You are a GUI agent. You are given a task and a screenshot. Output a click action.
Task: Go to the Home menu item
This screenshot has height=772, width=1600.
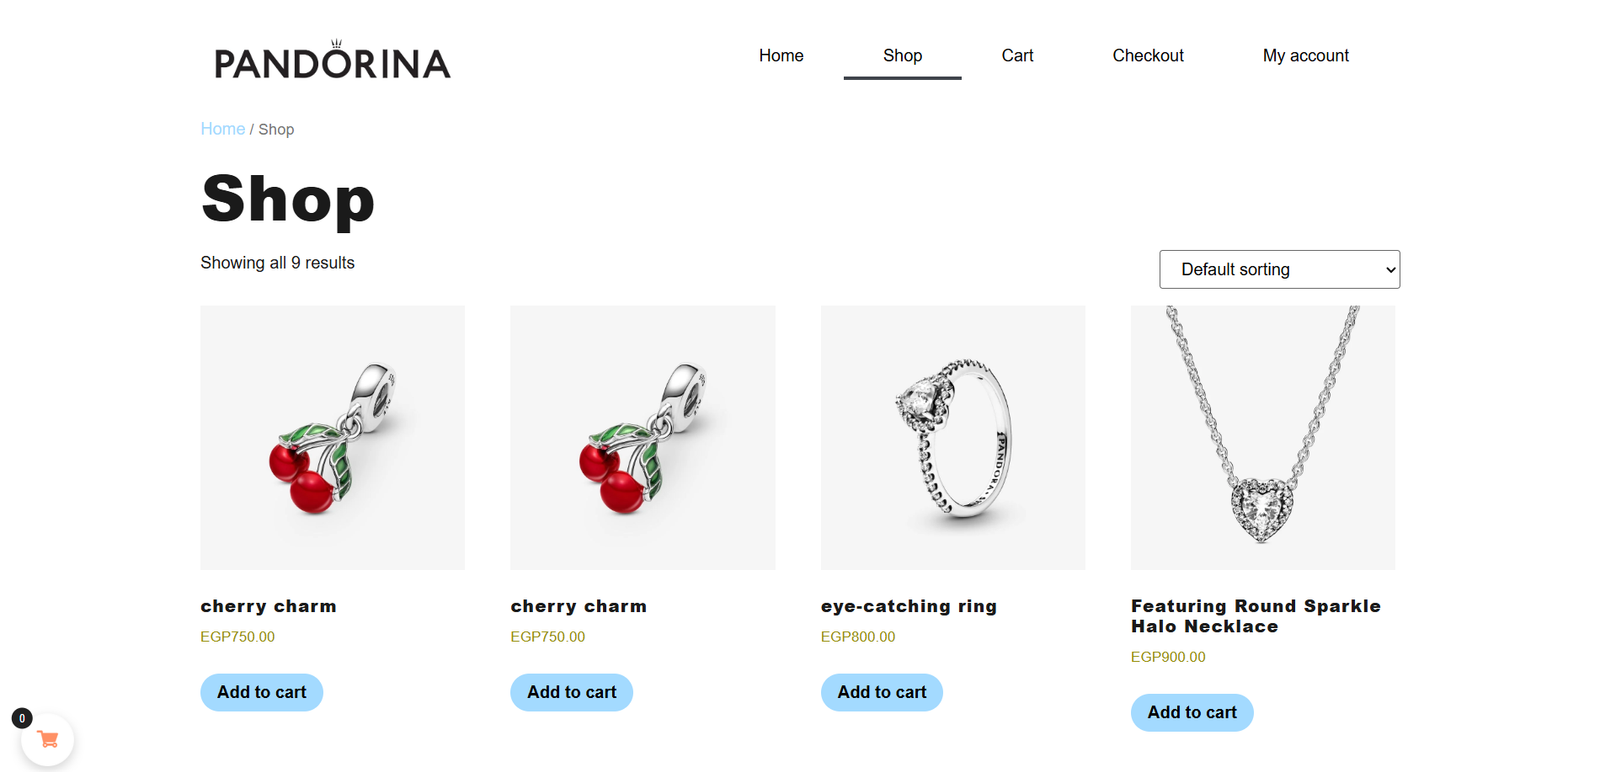(x=781, y=56)
